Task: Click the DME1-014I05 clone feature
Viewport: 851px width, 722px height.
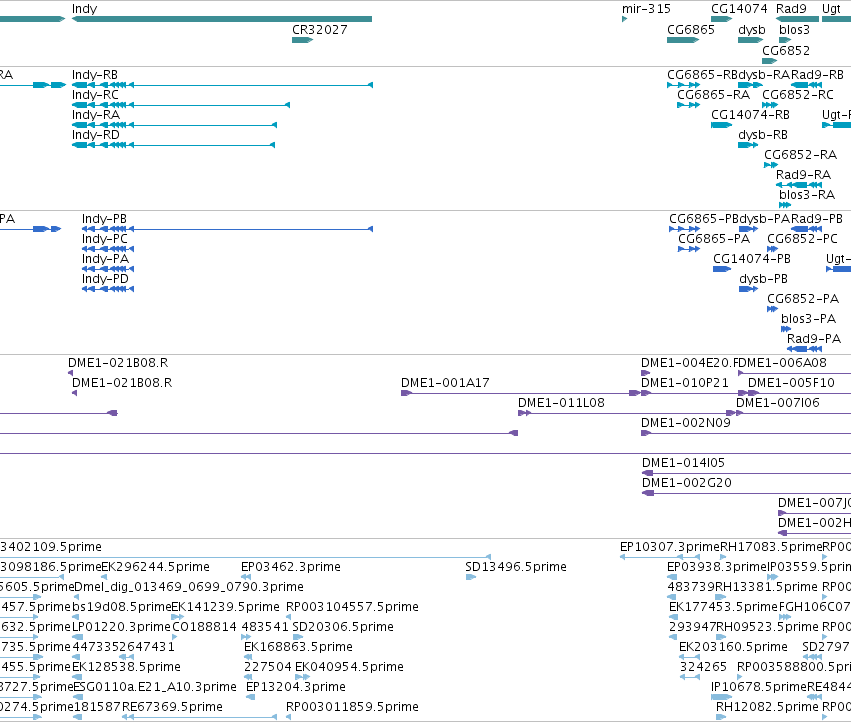Action: pos(746,473)
